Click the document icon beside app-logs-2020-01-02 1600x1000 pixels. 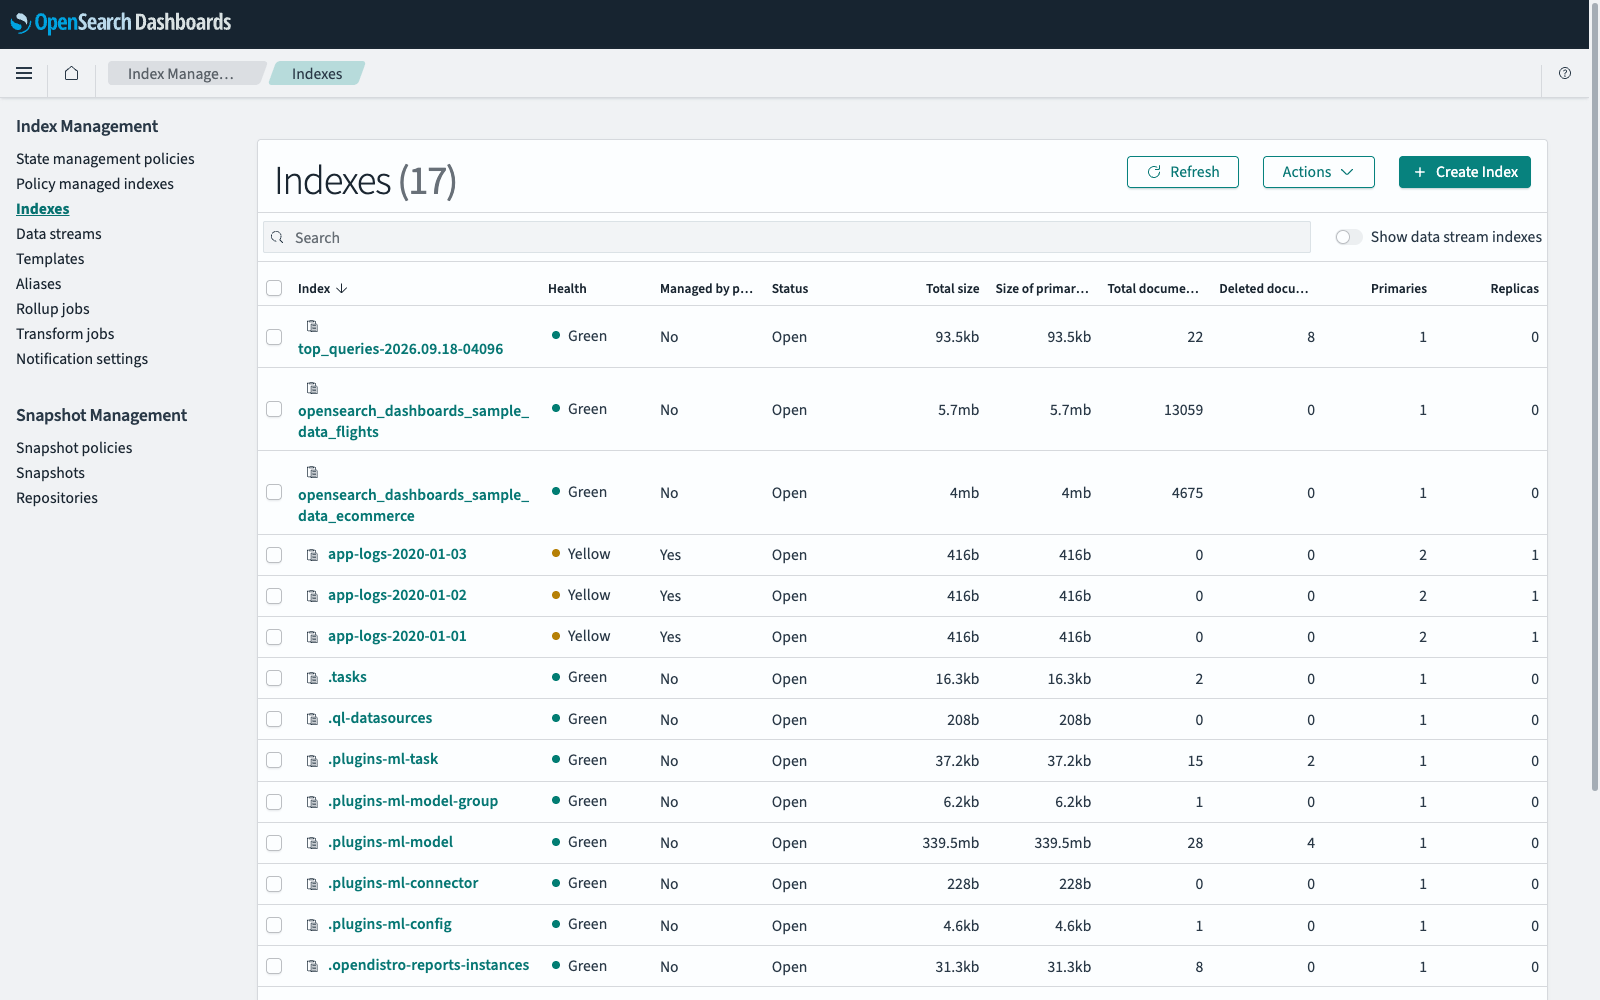(312, 596)
